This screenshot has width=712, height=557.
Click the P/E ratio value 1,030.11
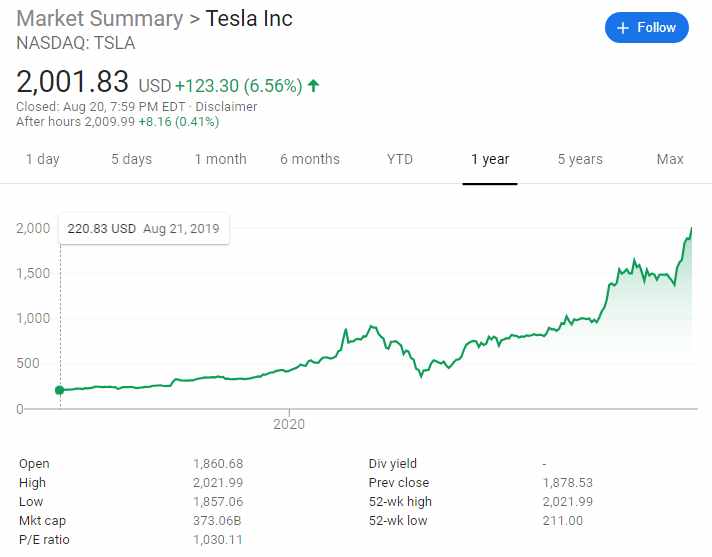click(x=217, y=540)
